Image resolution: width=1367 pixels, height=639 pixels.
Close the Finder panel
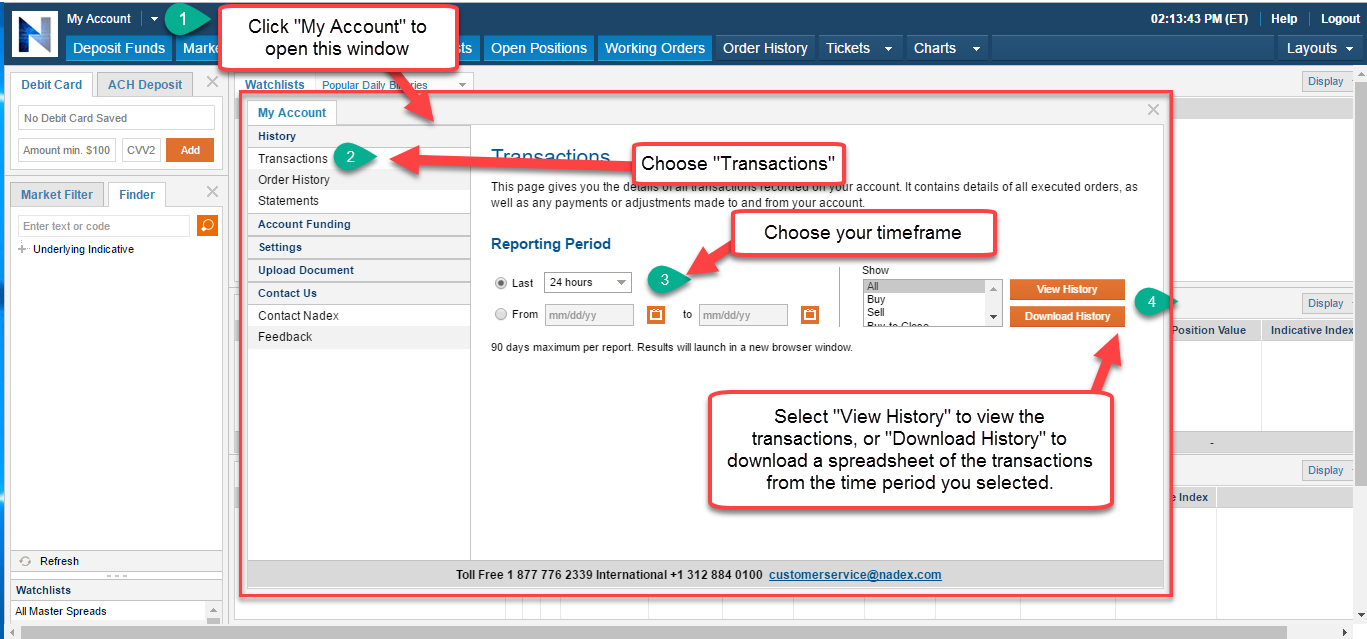212,192
